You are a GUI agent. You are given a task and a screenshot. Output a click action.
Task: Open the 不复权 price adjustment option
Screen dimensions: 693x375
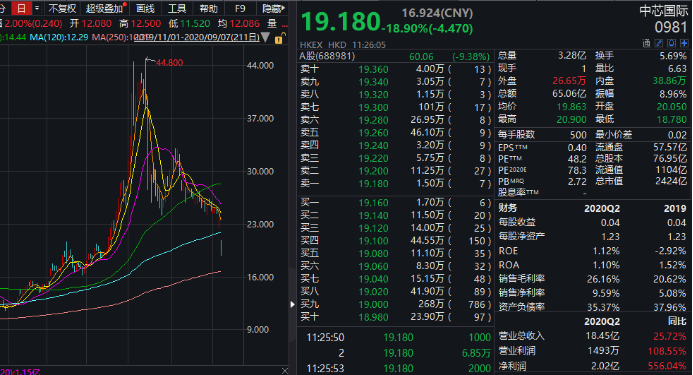coord(62,8)
